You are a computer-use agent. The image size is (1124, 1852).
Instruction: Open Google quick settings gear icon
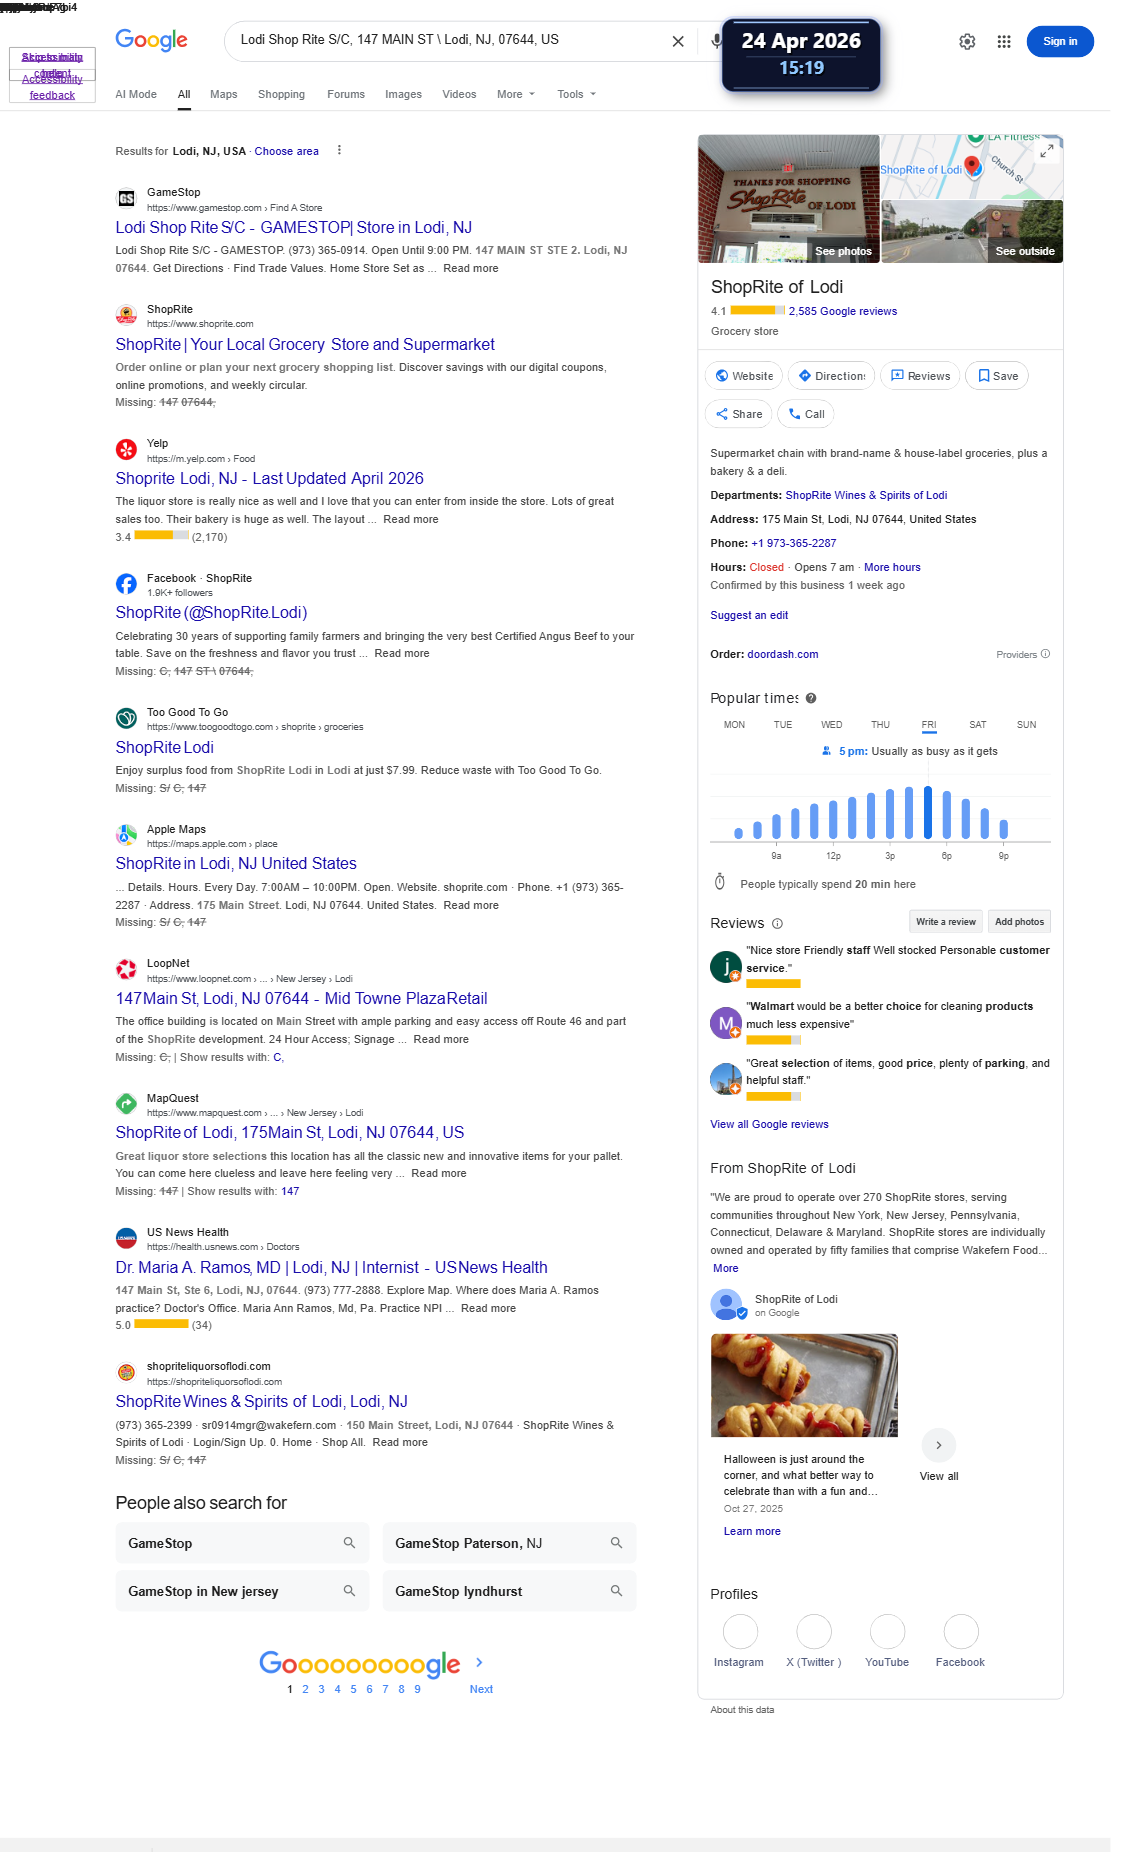click(967, 41)
